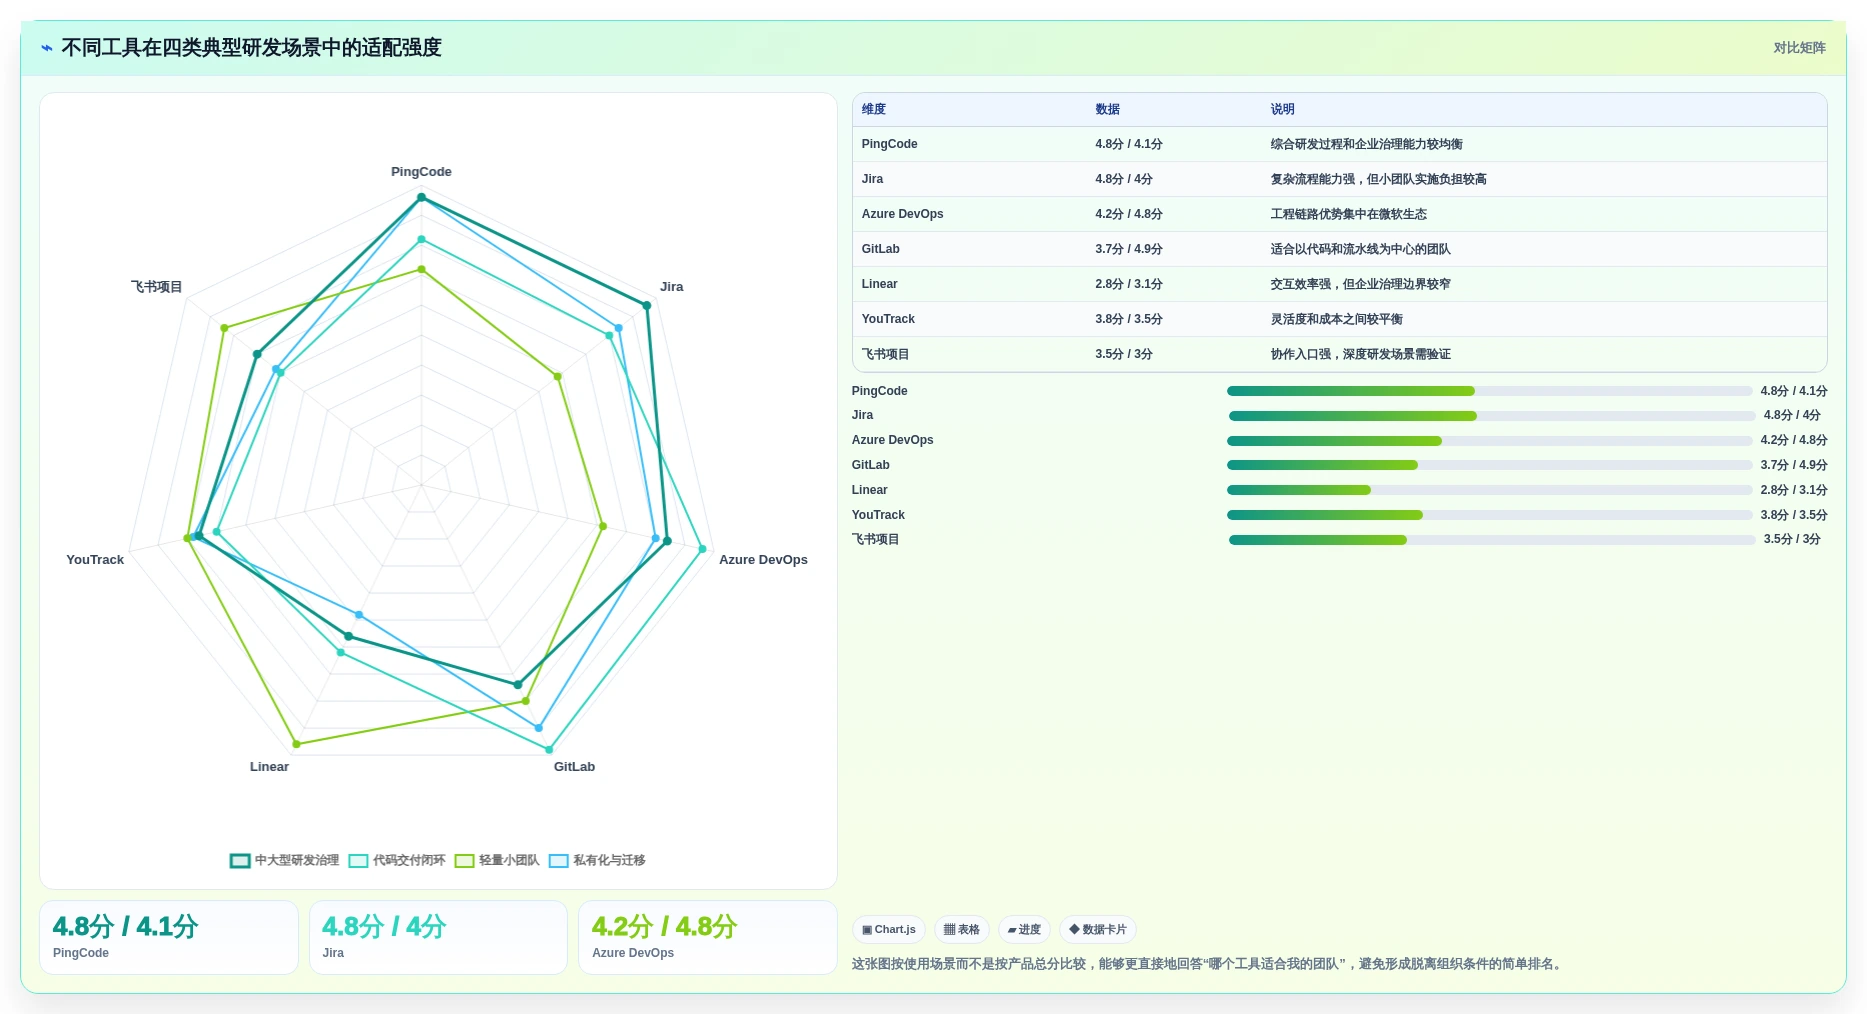
Task: Click the 数据卡片 tag
Action: pyautogui.click(x=1098, y=929)
